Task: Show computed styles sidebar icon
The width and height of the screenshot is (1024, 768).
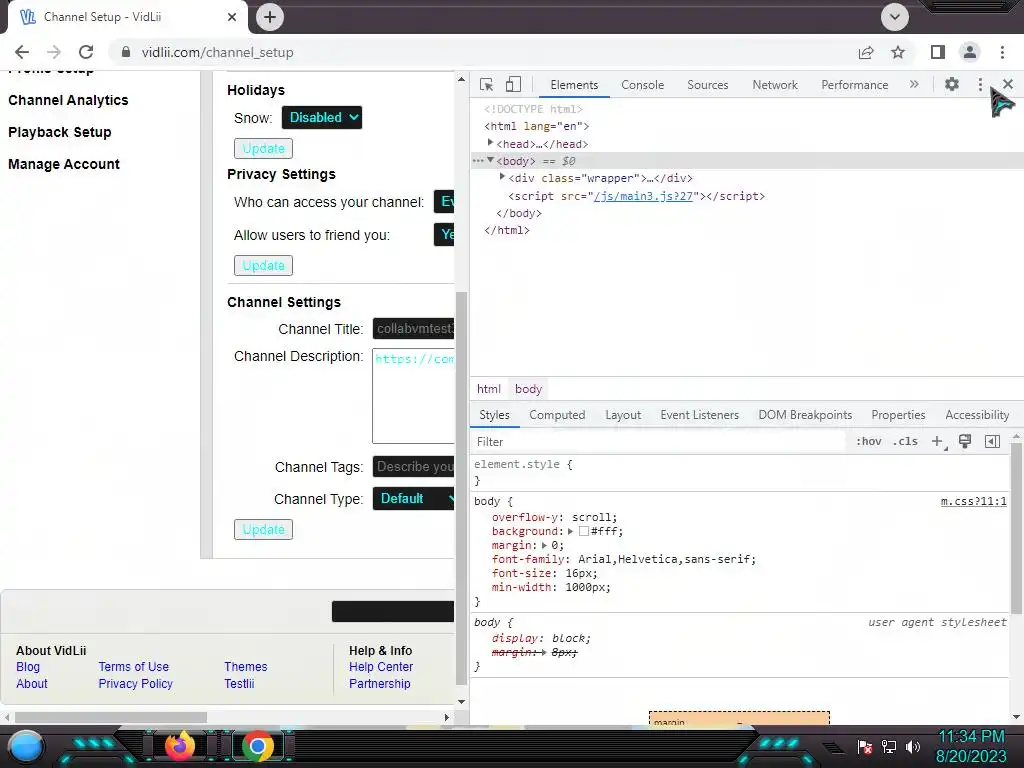Action: tap(992, 441)
